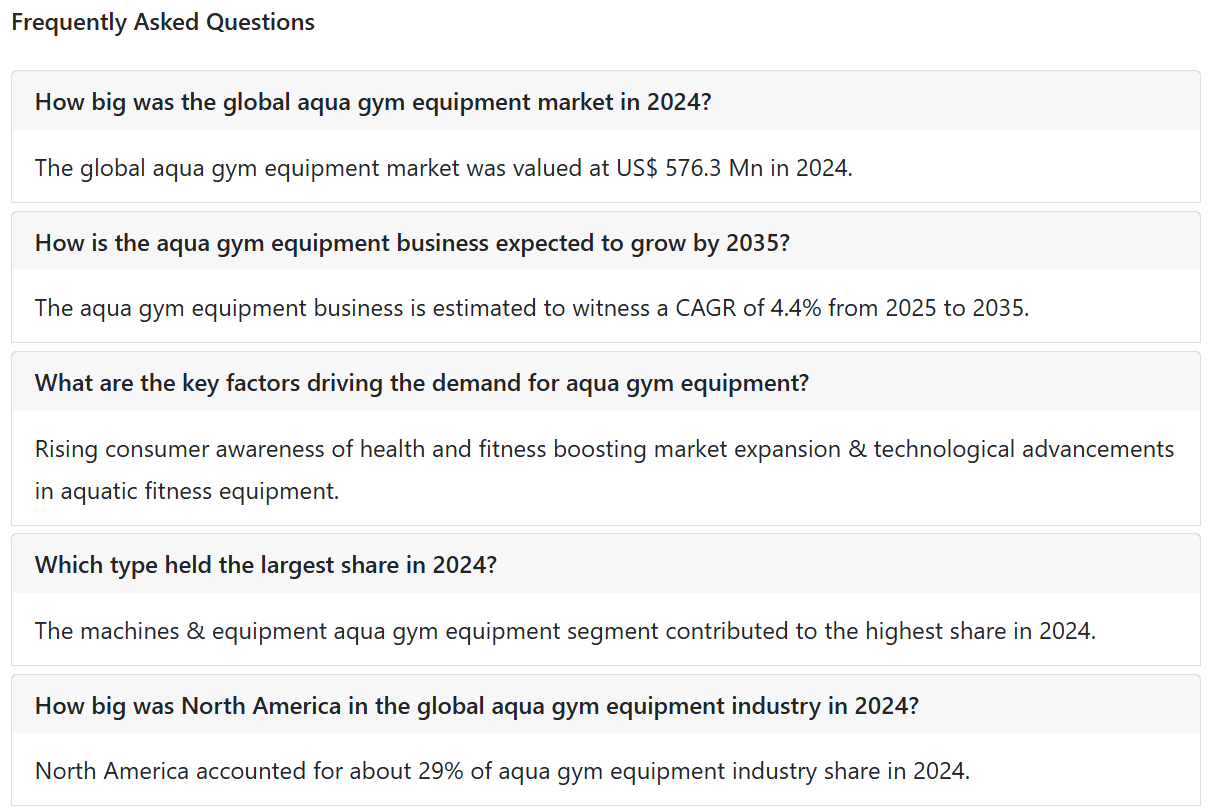
Task: Click the '4.4%' growth rate figure
Action: 796,307
